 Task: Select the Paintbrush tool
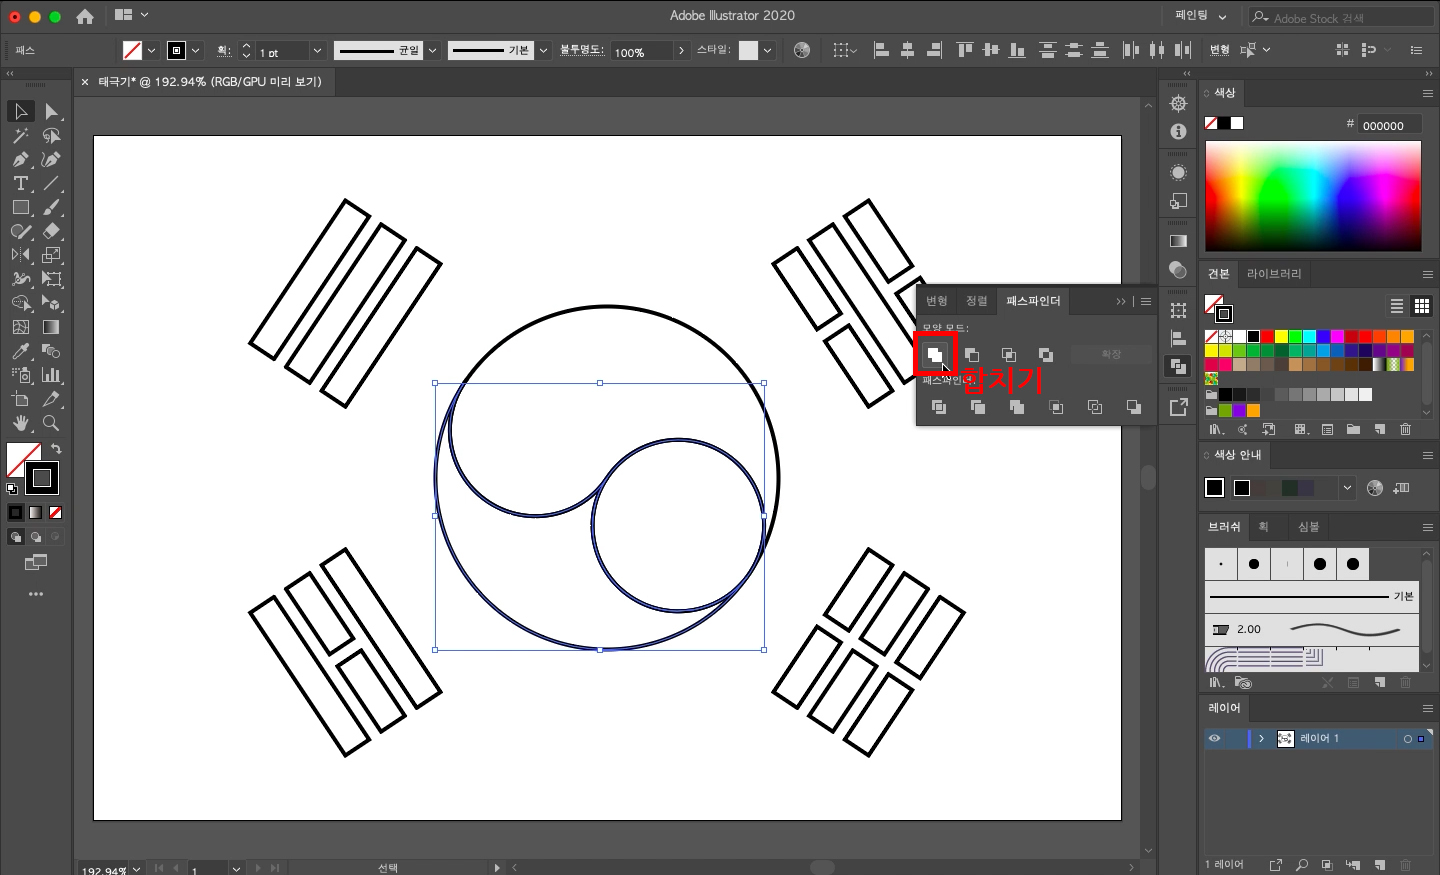(x=51, y=207)
